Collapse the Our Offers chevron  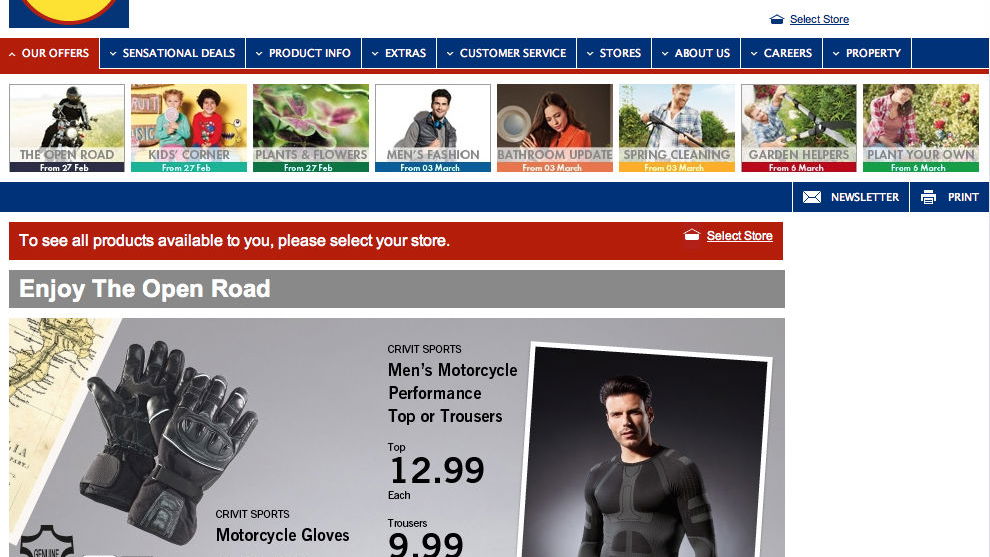[x=12, y=54]
